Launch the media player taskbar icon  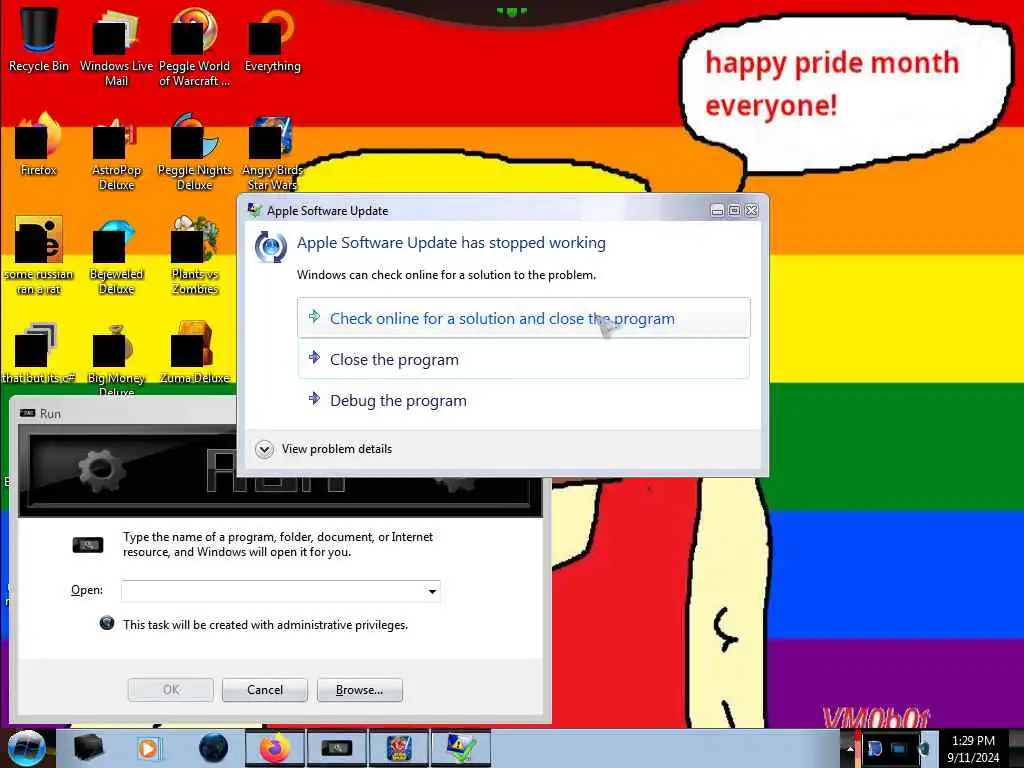point(148,748)
